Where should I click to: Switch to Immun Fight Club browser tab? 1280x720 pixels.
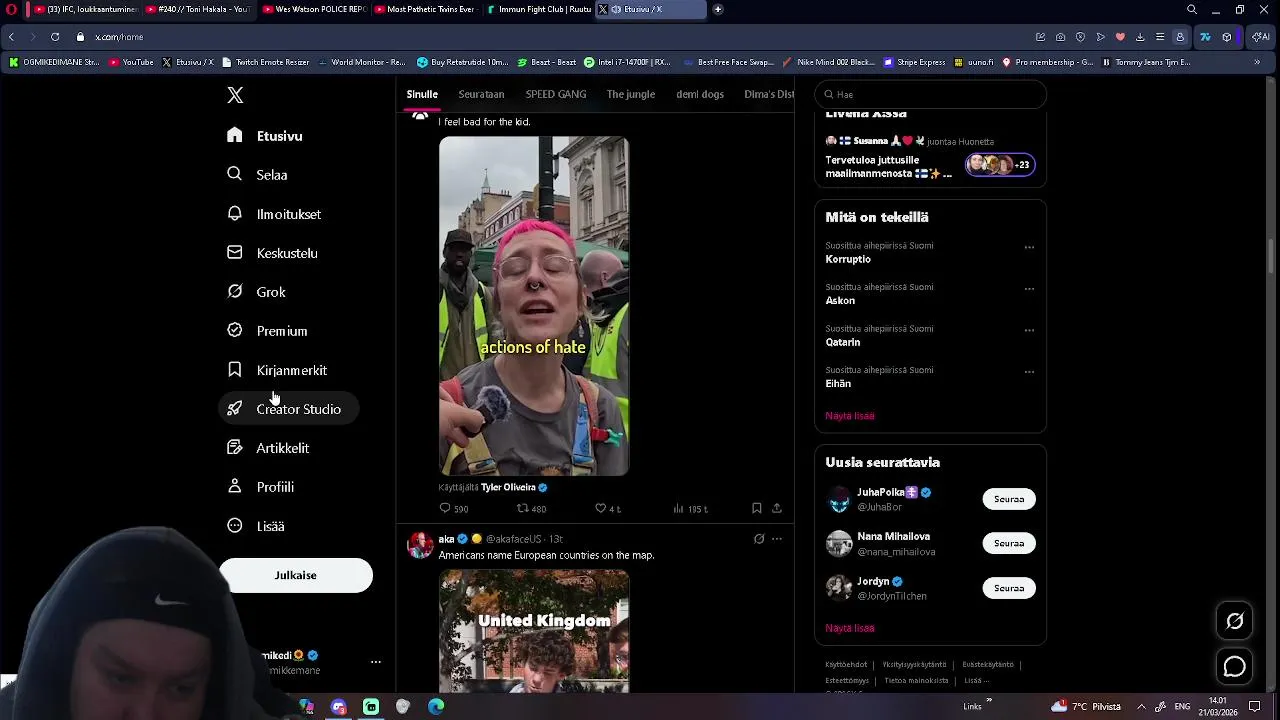point(539,9)
